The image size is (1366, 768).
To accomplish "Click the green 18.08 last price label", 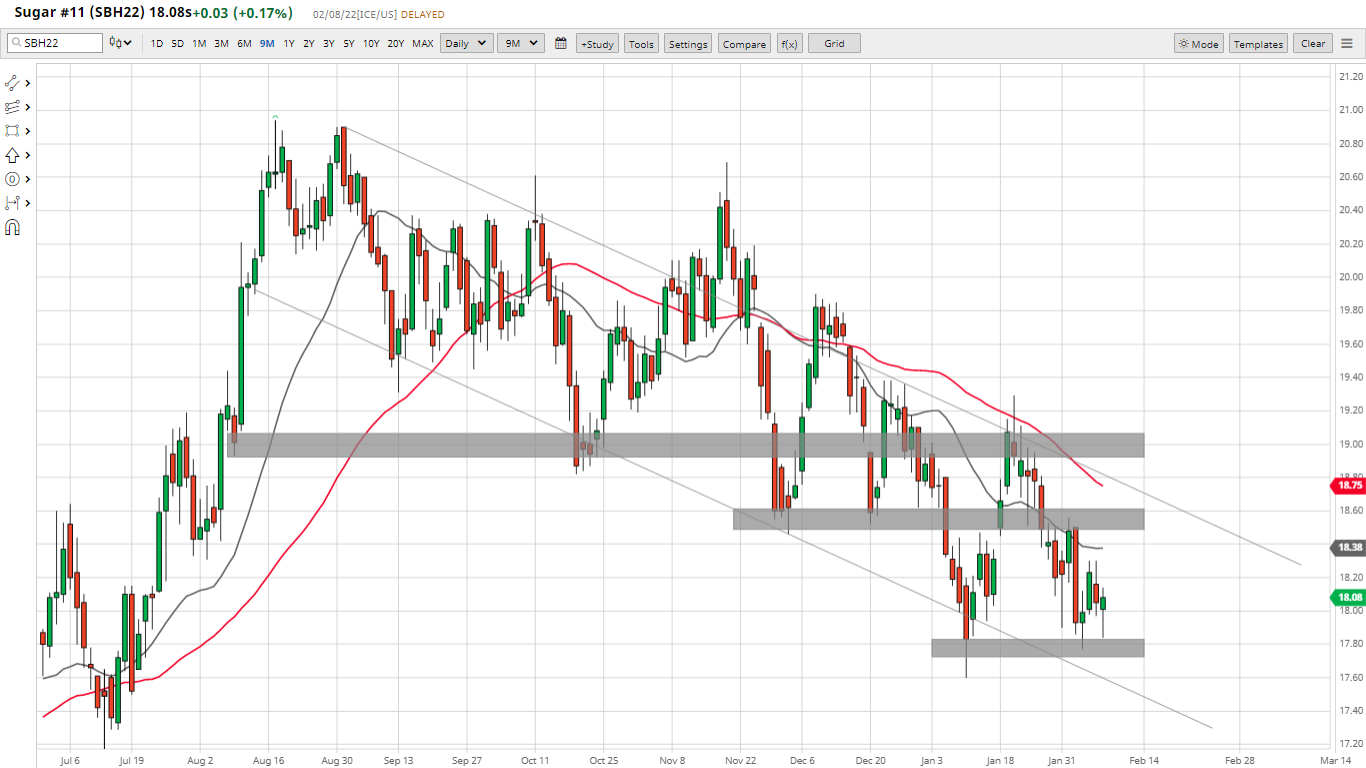I will coord(1346,597).
